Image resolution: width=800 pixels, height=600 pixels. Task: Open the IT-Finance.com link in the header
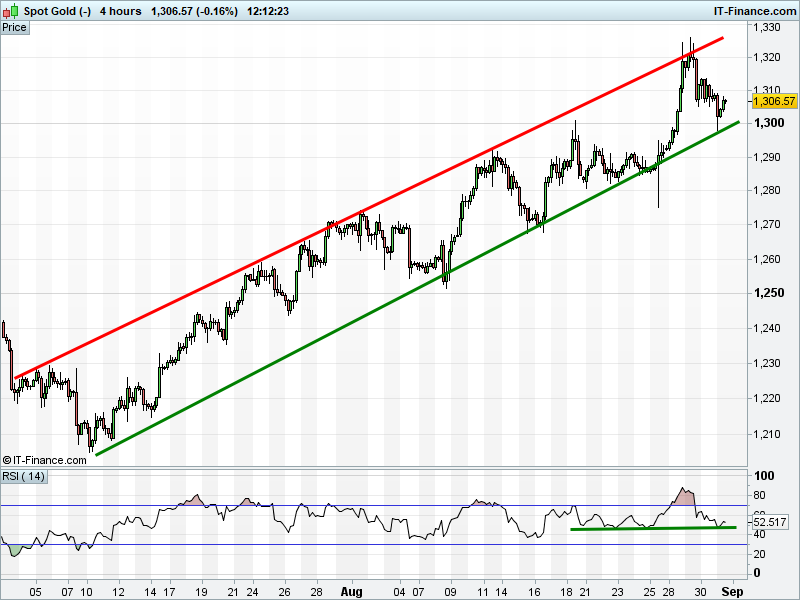(x=755, y=11)
